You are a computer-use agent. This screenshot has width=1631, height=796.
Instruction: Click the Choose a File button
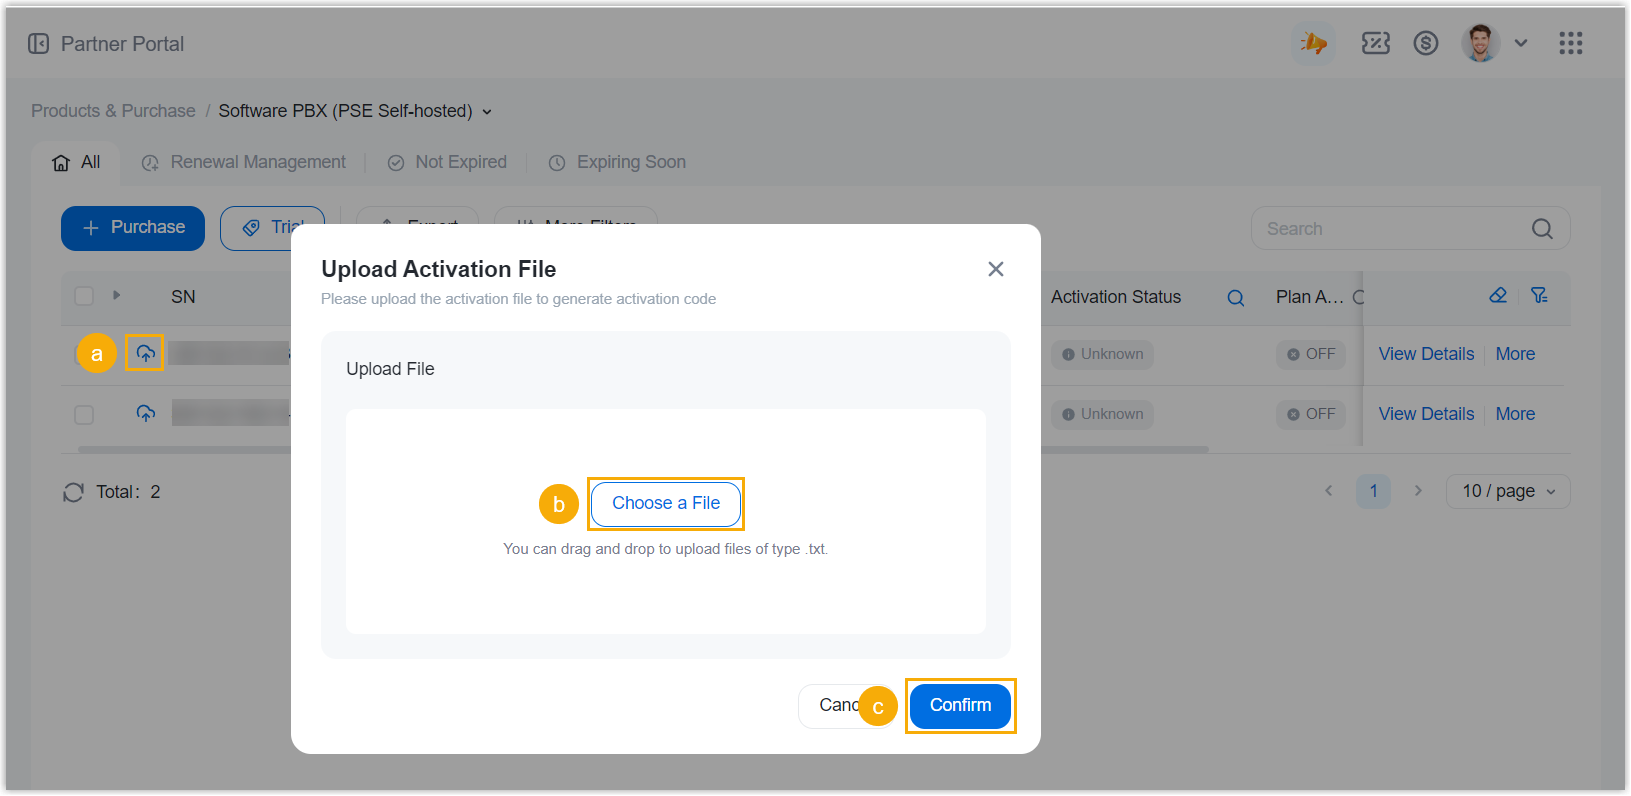point(665,503)
